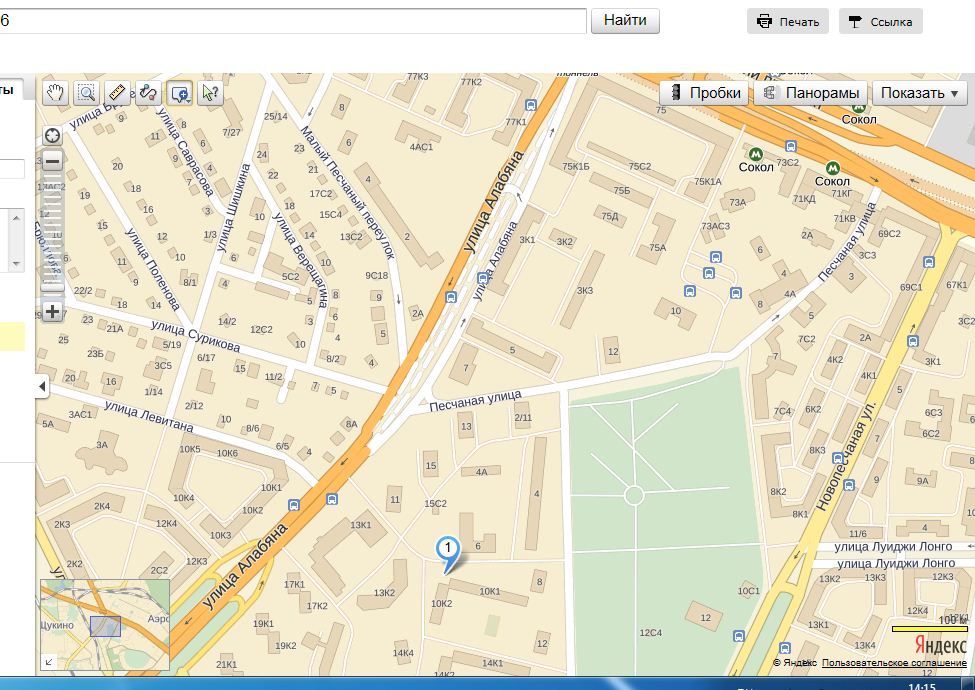Viewport: 975px width, 690px height.
Task: Toggle the Пробки traffic layer
Action: [x=707, y=93]
